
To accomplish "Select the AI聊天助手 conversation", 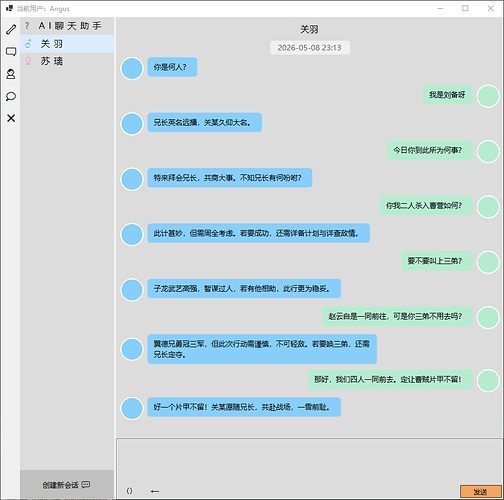I will coord(67,26).
